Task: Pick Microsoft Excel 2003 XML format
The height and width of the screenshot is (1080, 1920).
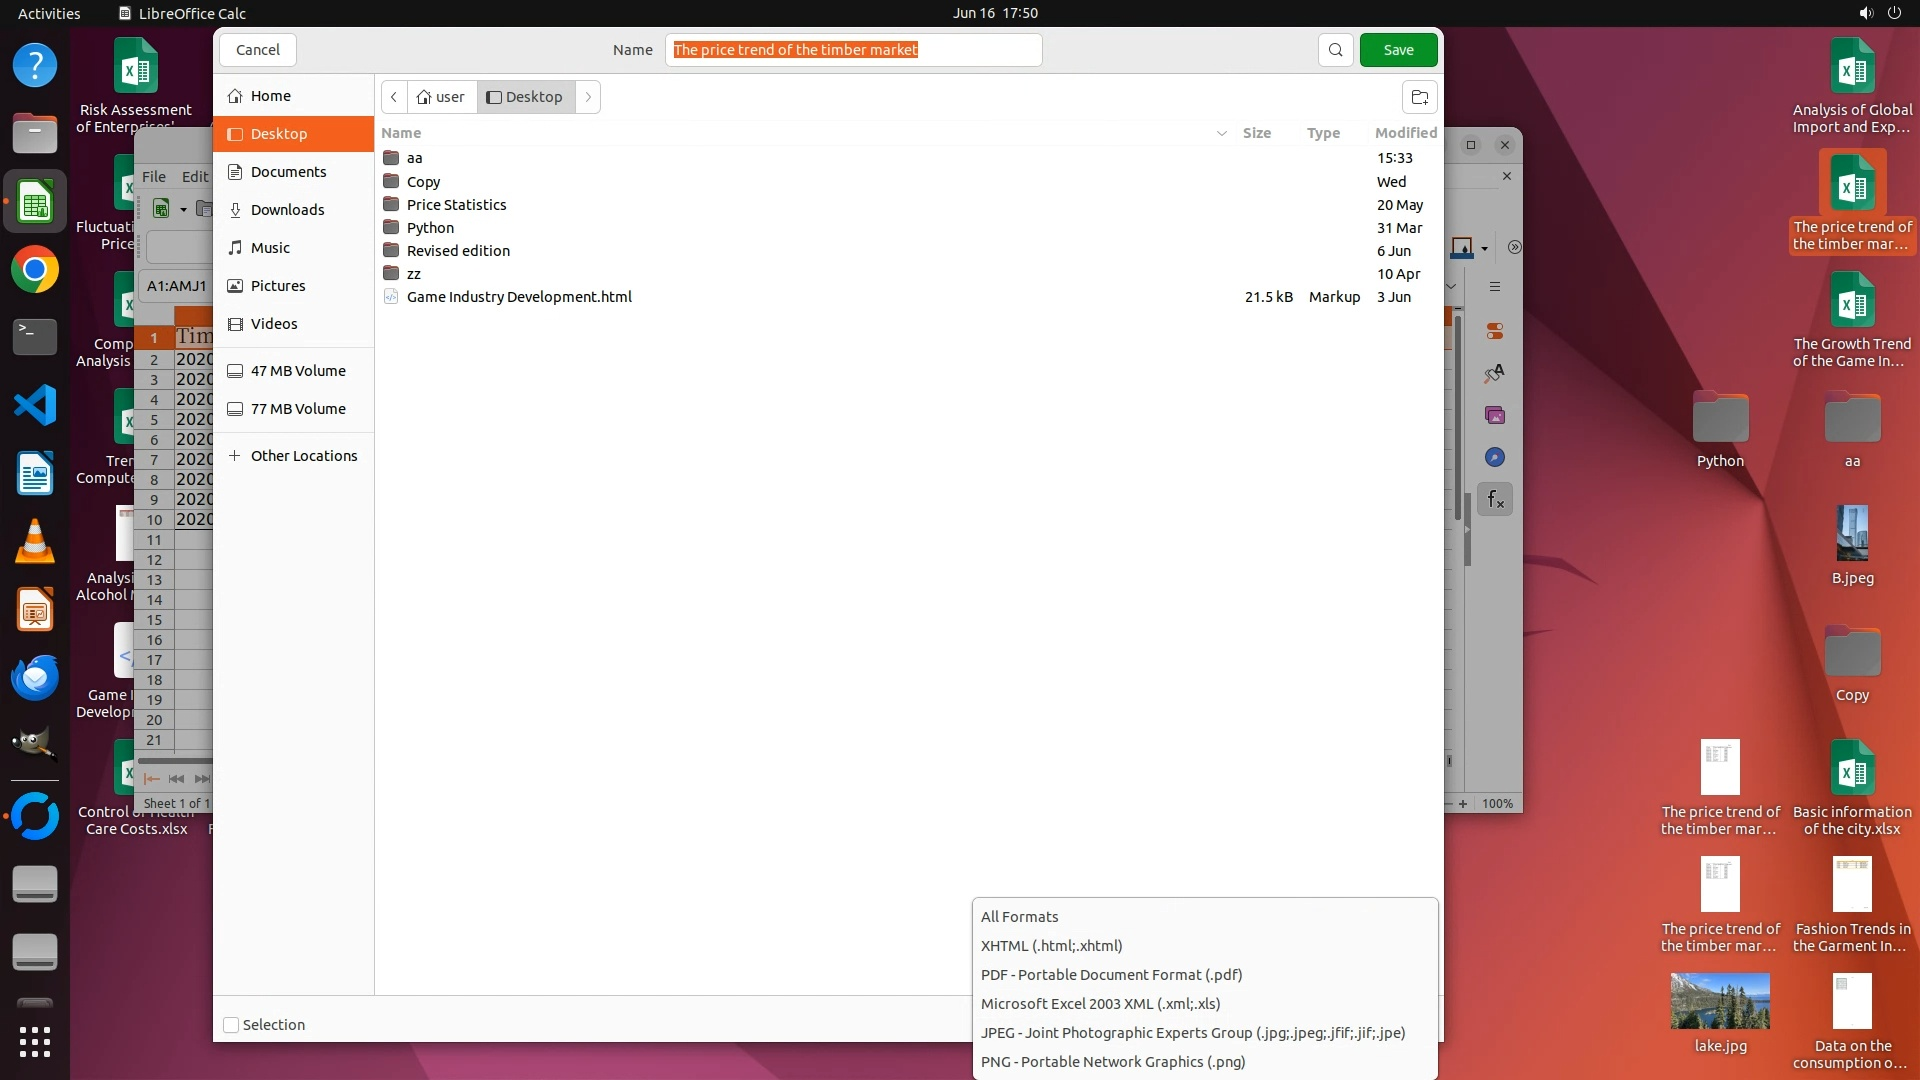Action: point(1100,1004)
